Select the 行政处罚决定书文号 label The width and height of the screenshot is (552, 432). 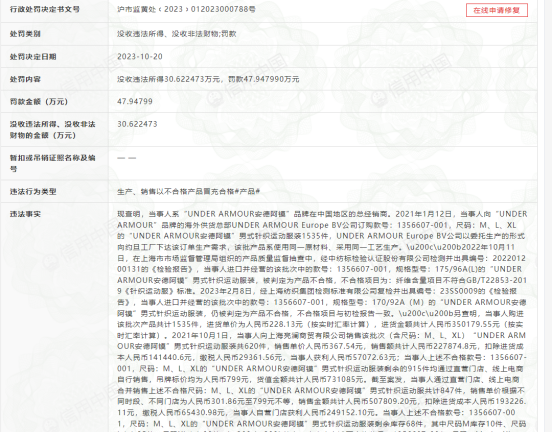45,10
